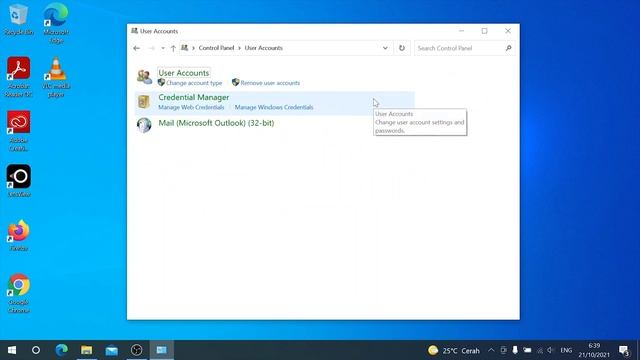The image size is (640, 360).
Task: Select the Control Panel taskbar button
Action: [x=162, y=350]
